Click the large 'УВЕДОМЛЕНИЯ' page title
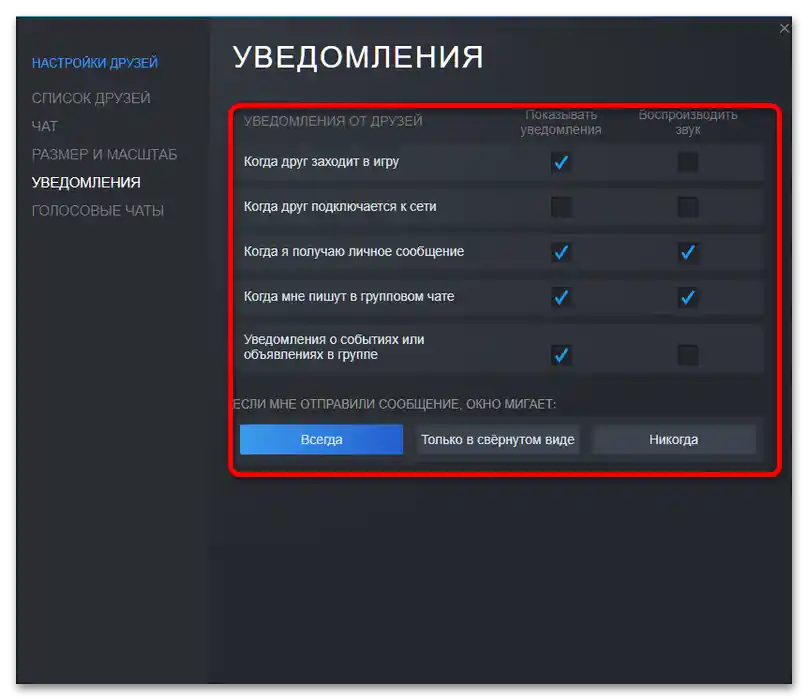 [x=358, y=57]
